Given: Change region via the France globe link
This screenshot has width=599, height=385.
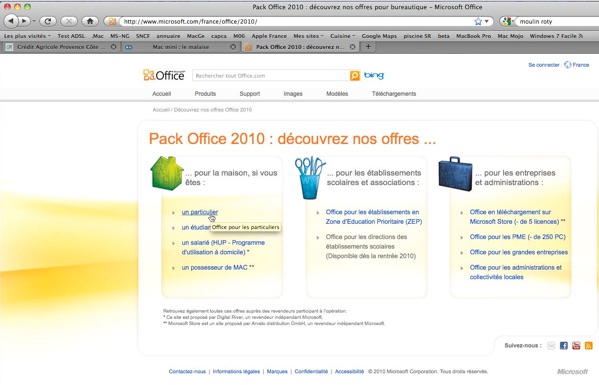Looking at the screenshot, I should pos(577,65).
